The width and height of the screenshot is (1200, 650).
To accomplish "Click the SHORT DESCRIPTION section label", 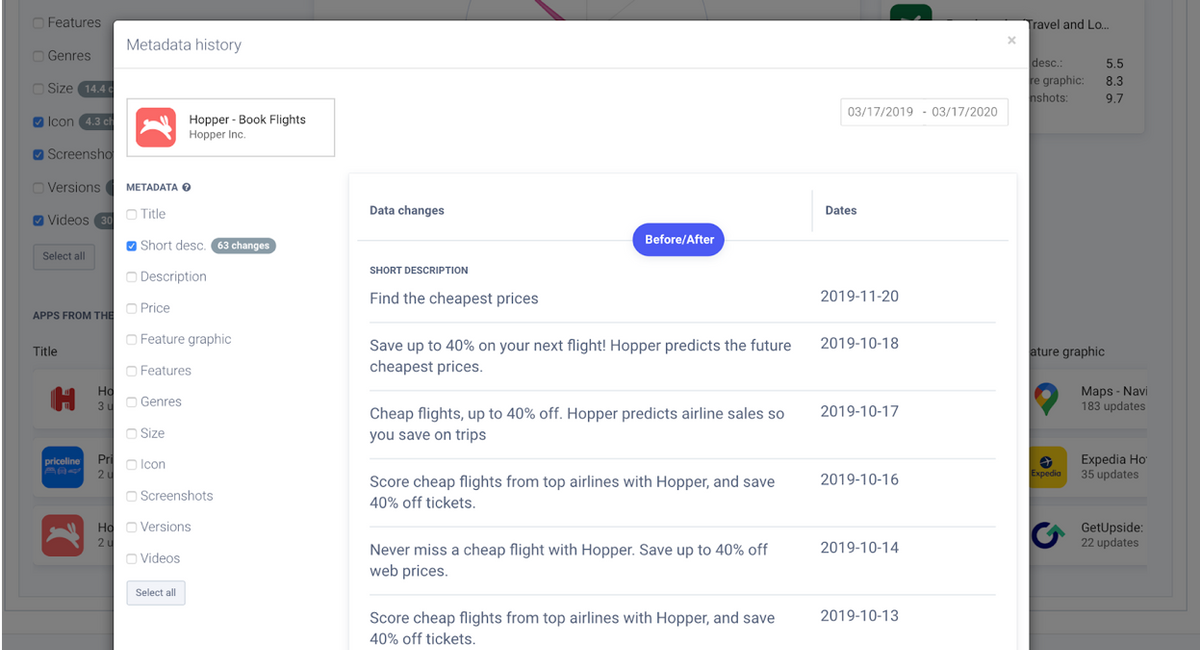I will 419,270.
